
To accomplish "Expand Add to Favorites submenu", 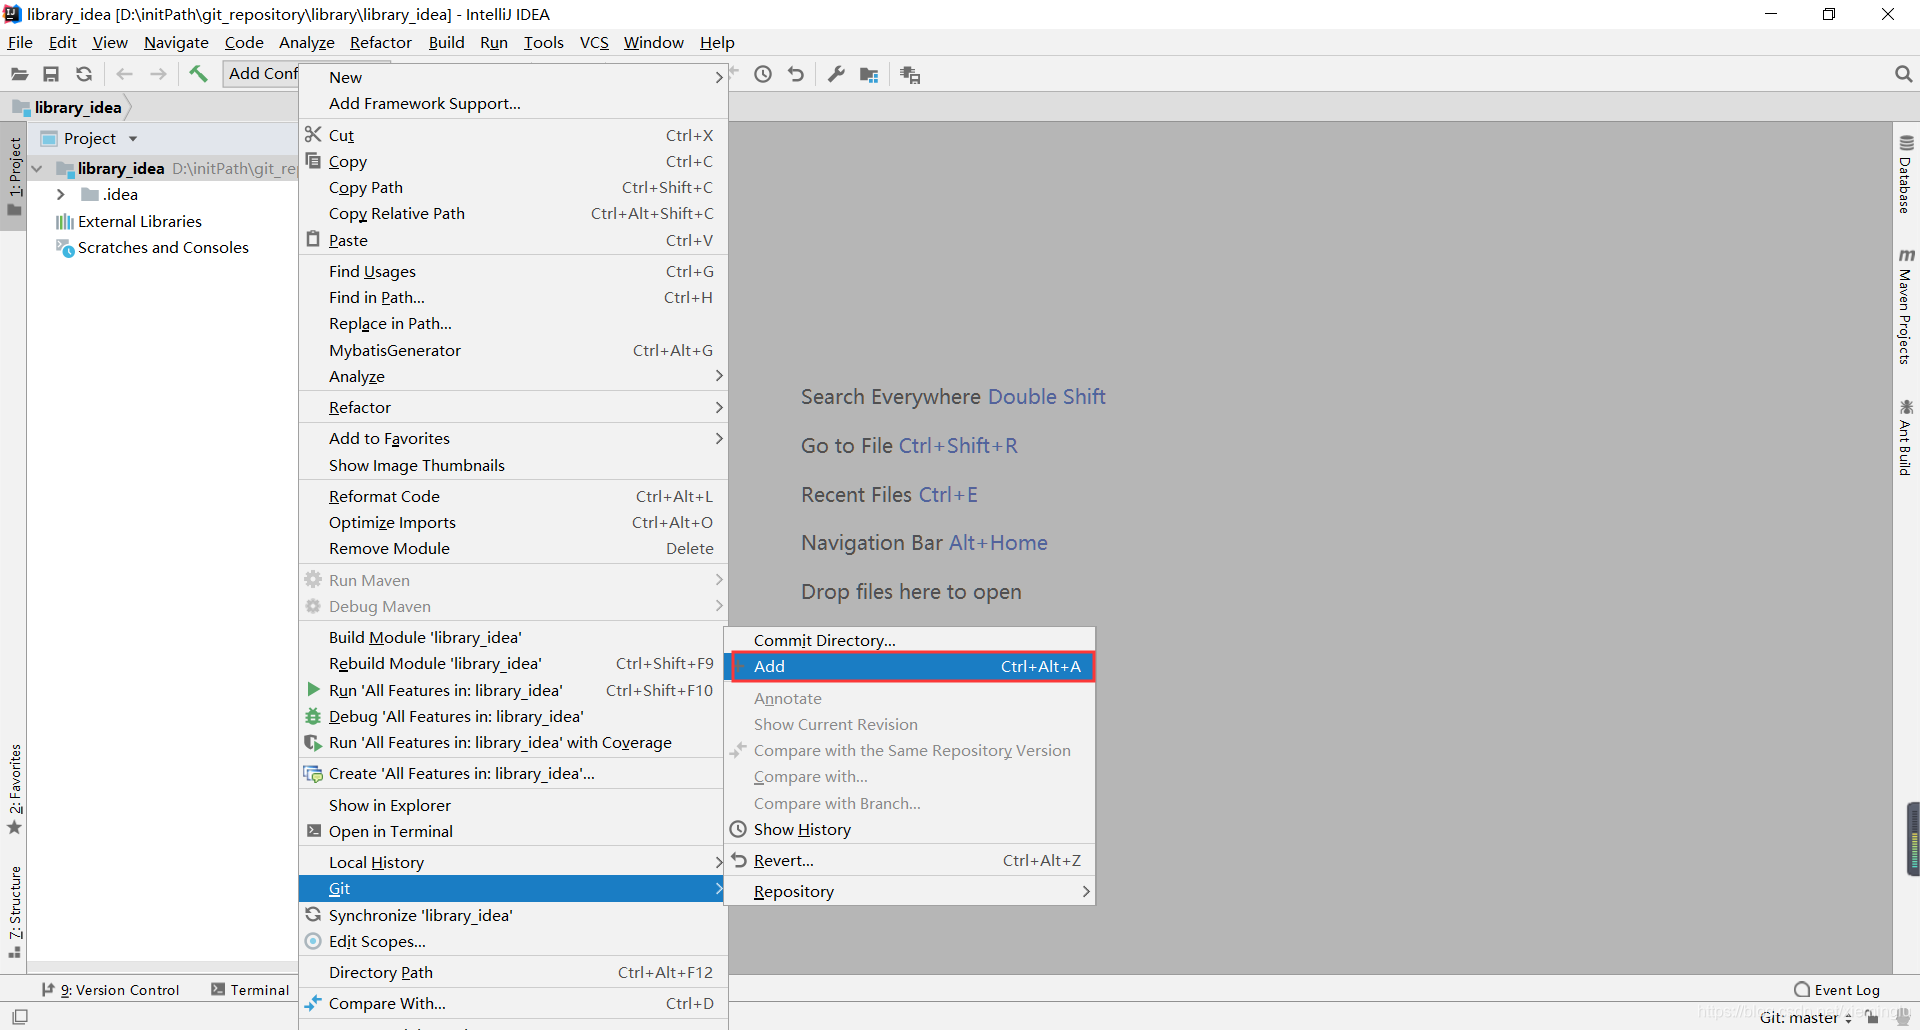I will click(x=513, y=438).
